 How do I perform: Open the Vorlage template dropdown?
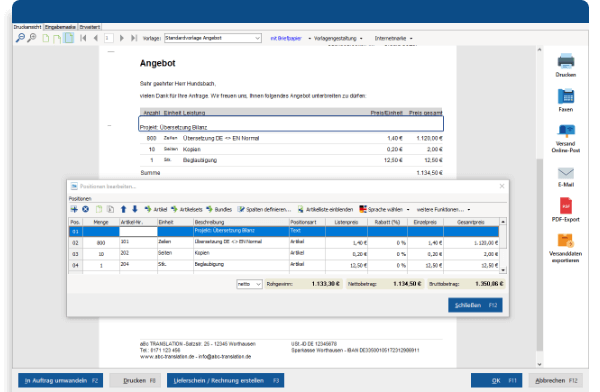point(213,38)
